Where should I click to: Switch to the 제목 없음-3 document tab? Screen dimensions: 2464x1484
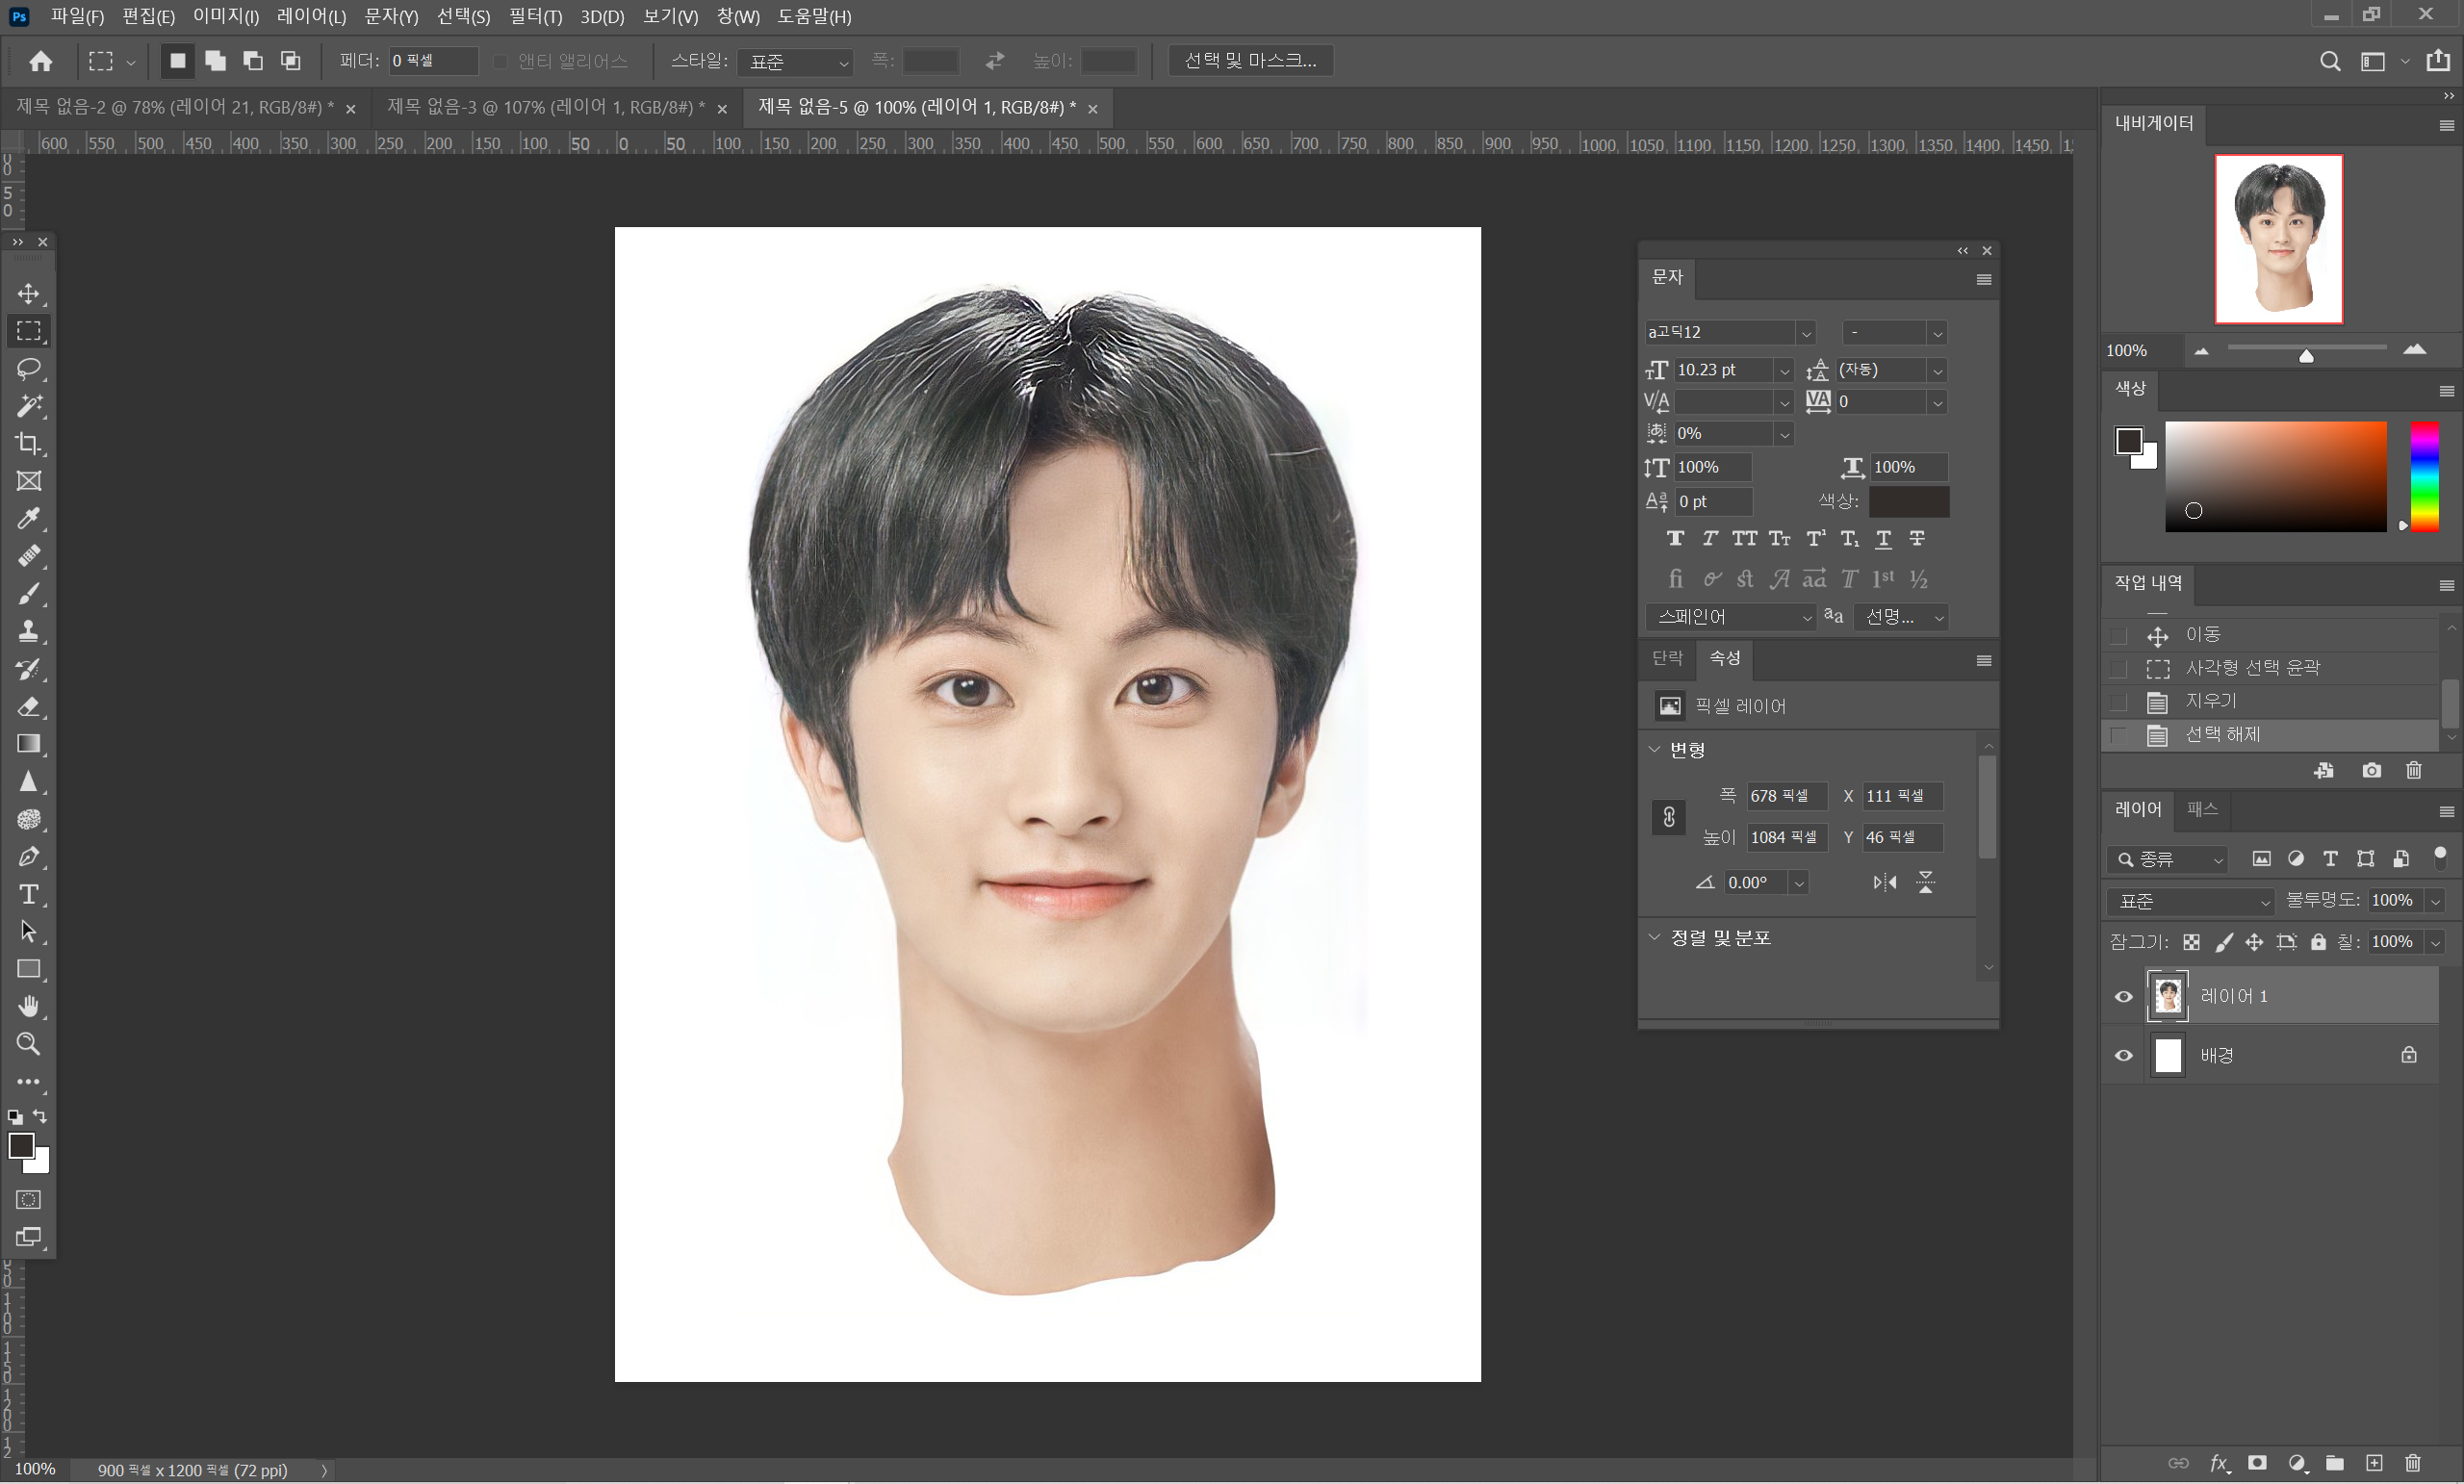(545, 107)
